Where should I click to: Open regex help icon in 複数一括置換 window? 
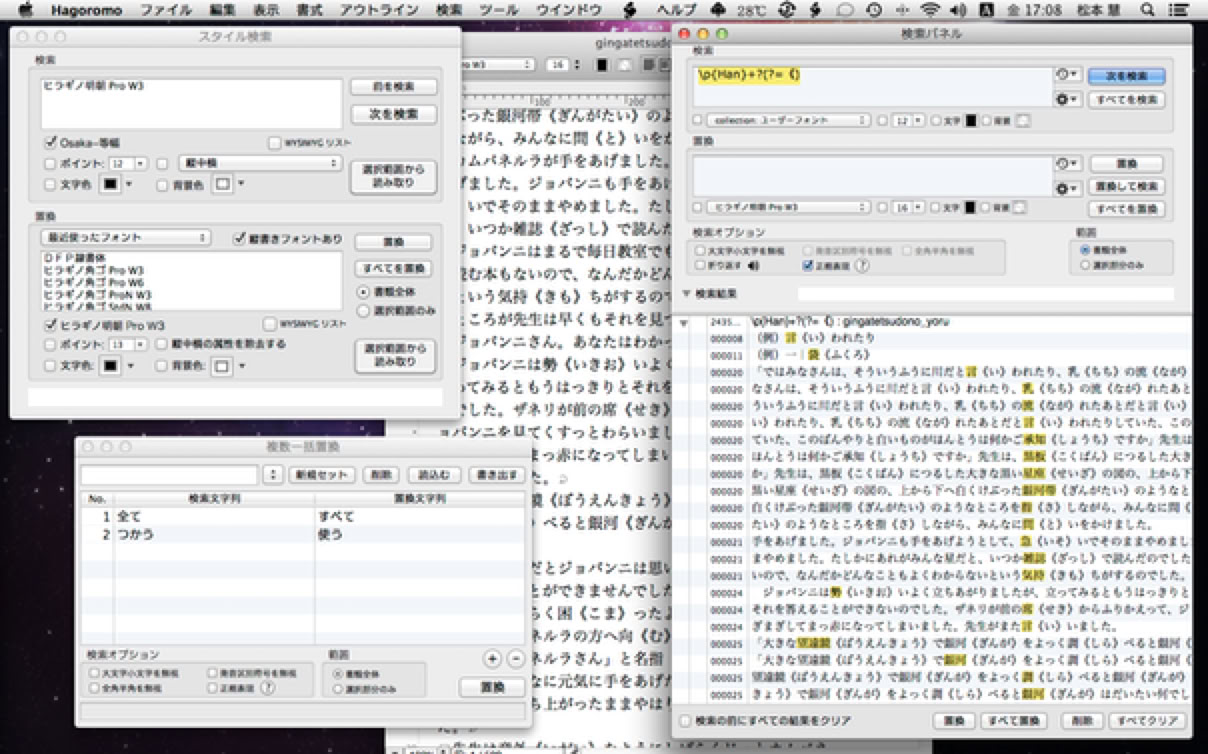pyautogui.click(x=267, y=688)
